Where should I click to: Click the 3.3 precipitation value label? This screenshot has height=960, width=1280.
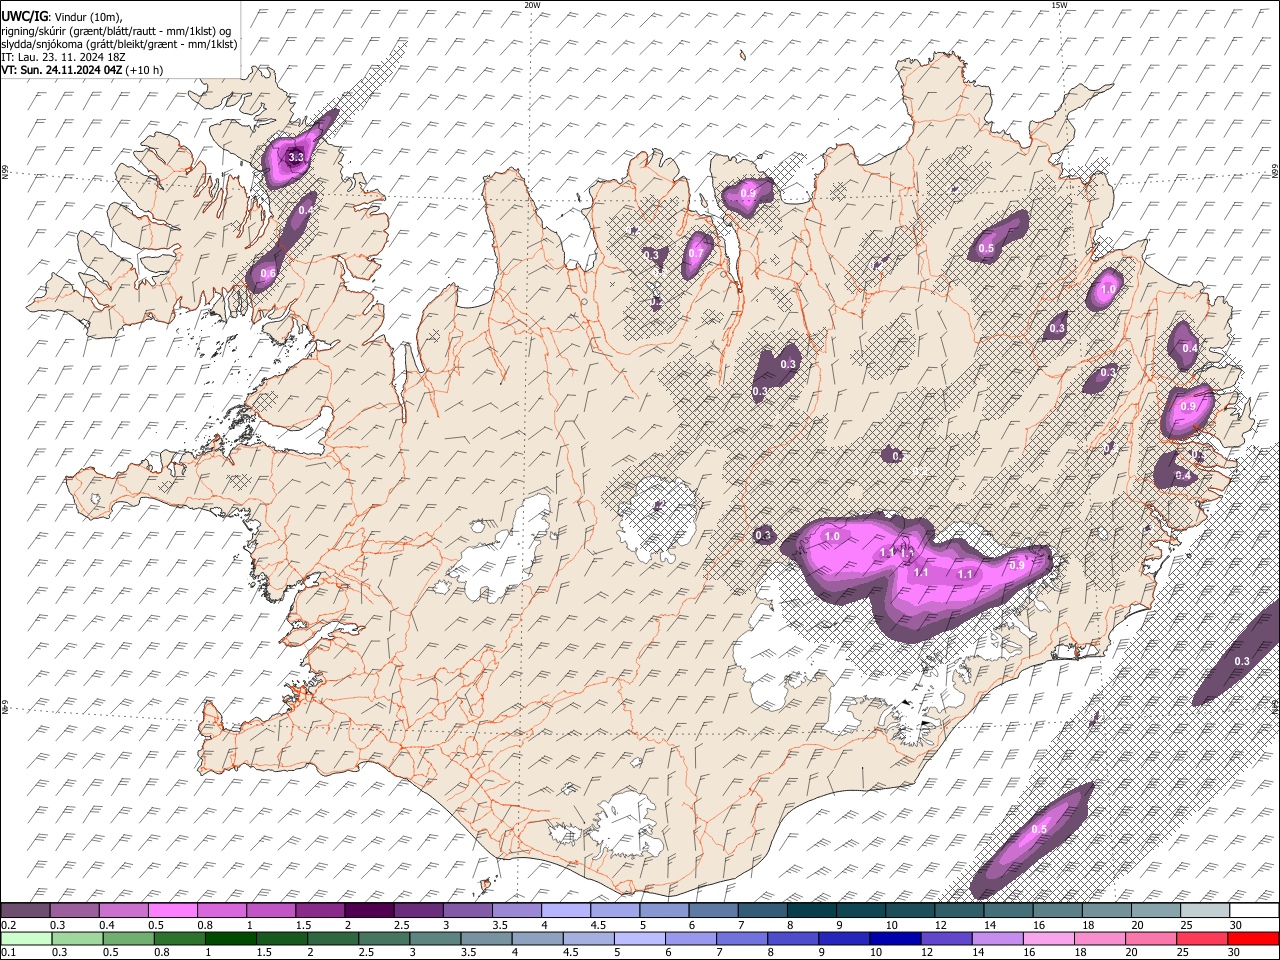(296, 157)
